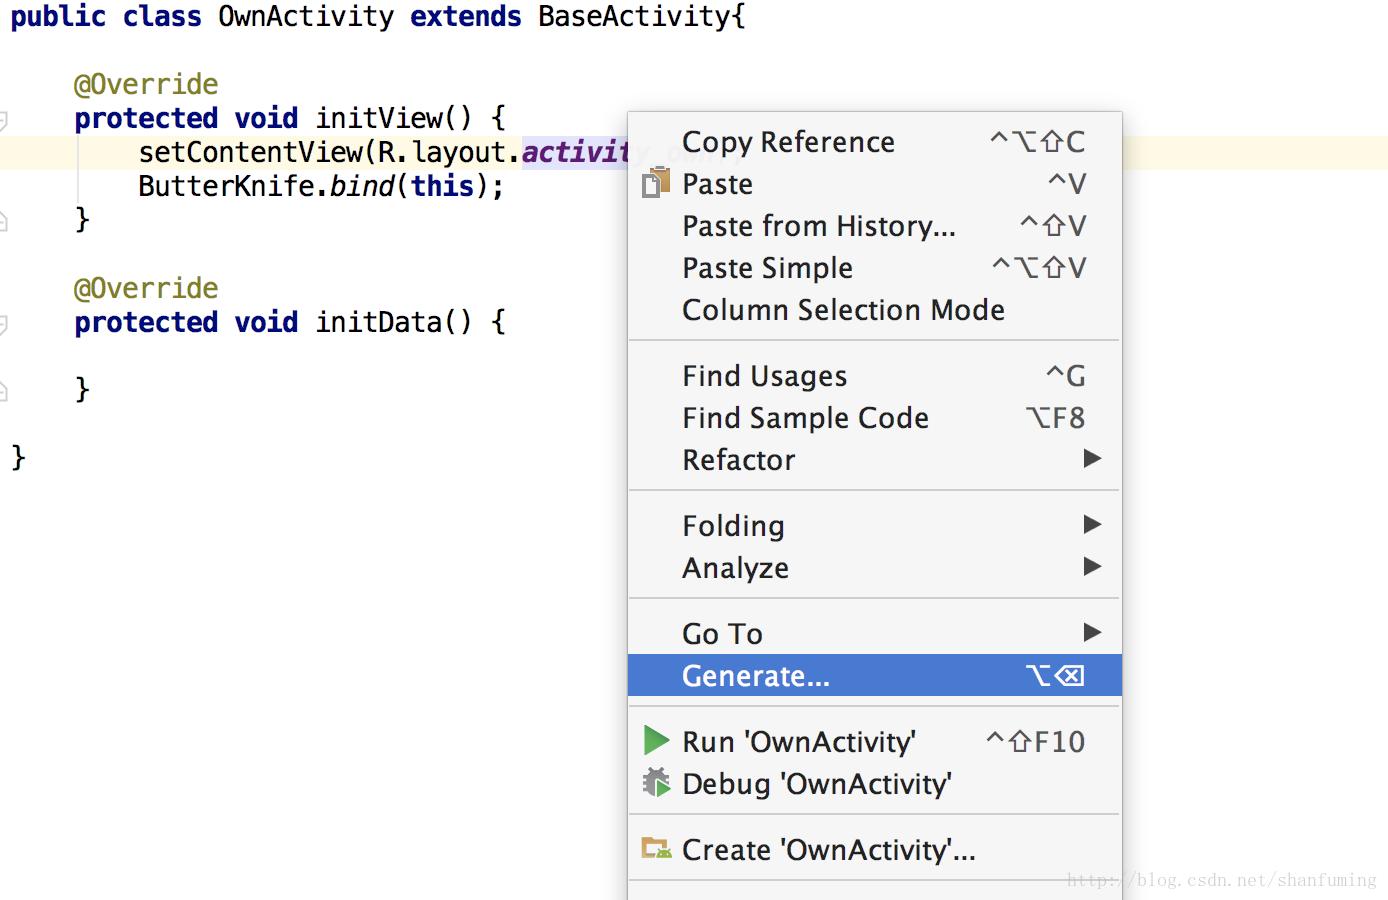
Task: Click the fold end marker of initView
Action: click(x=4, y=221)
